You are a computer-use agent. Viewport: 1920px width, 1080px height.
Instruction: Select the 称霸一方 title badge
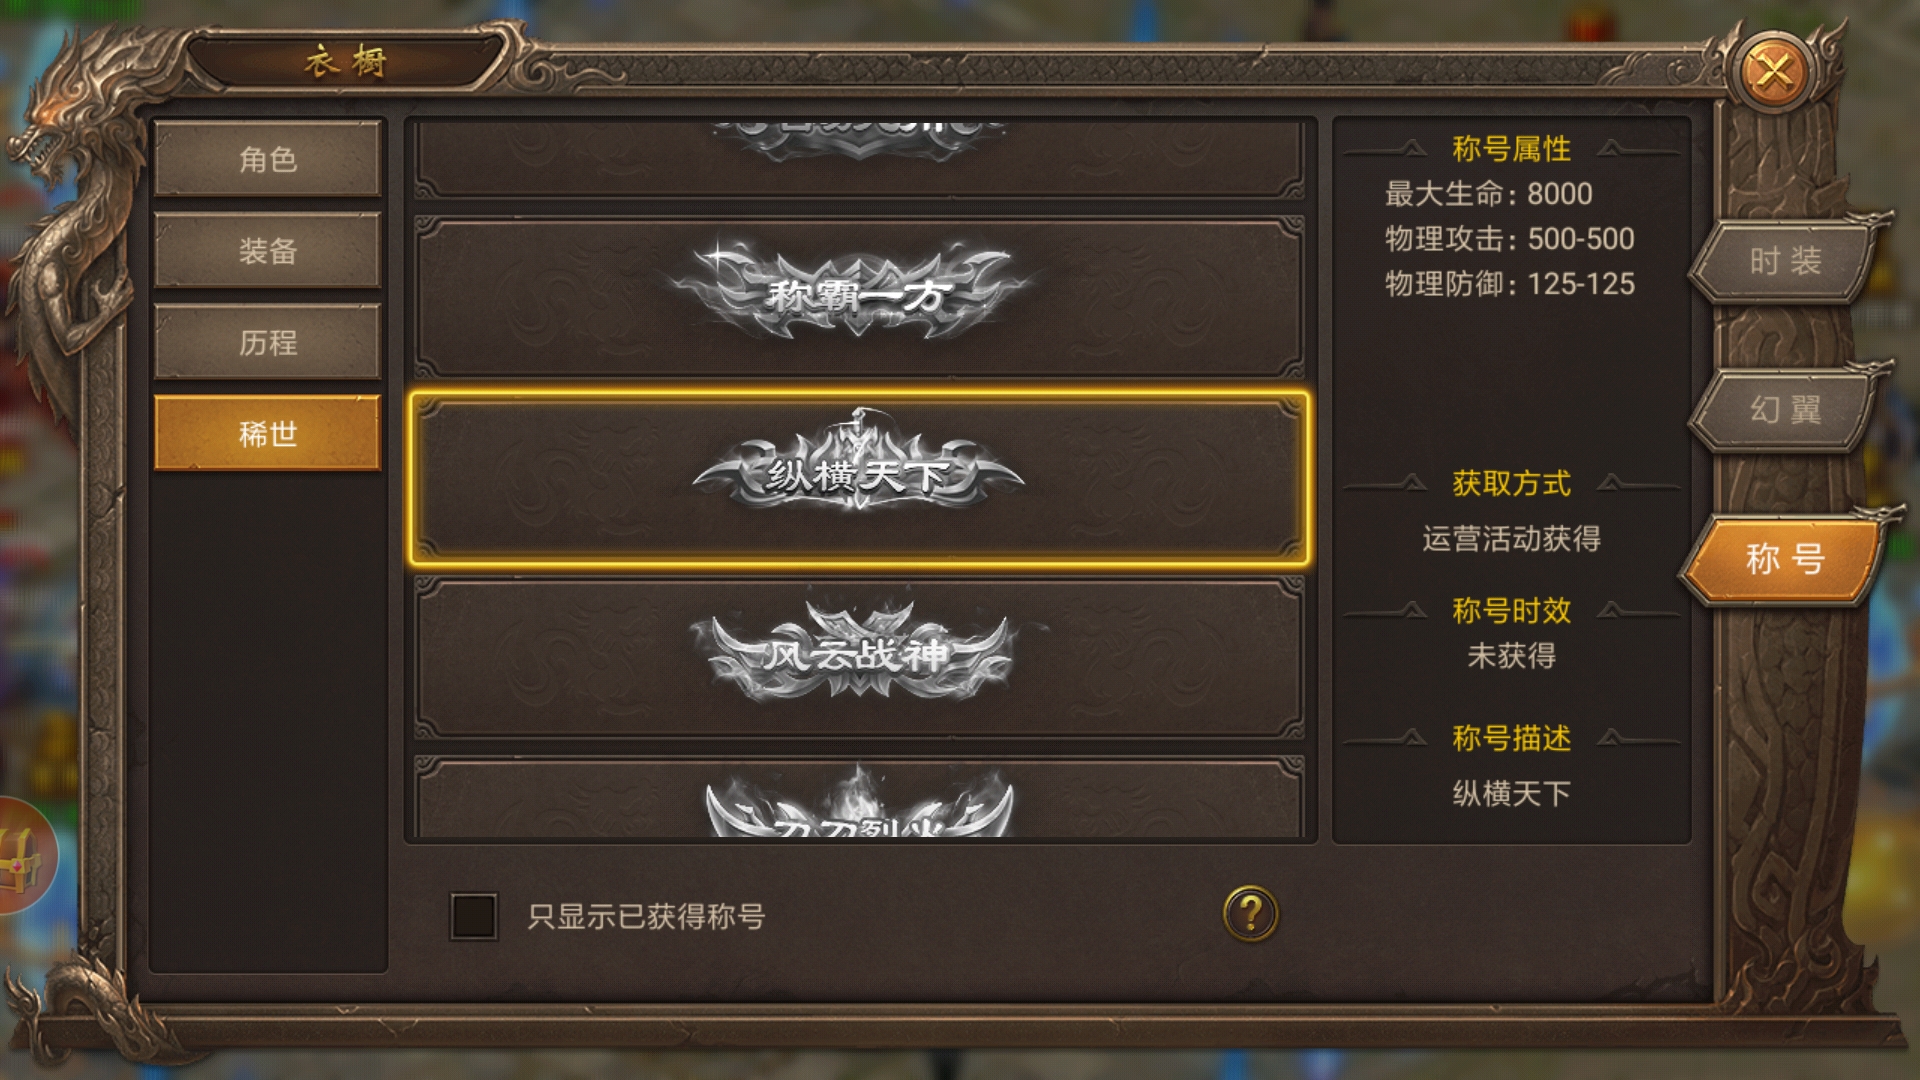pos(859,297)
